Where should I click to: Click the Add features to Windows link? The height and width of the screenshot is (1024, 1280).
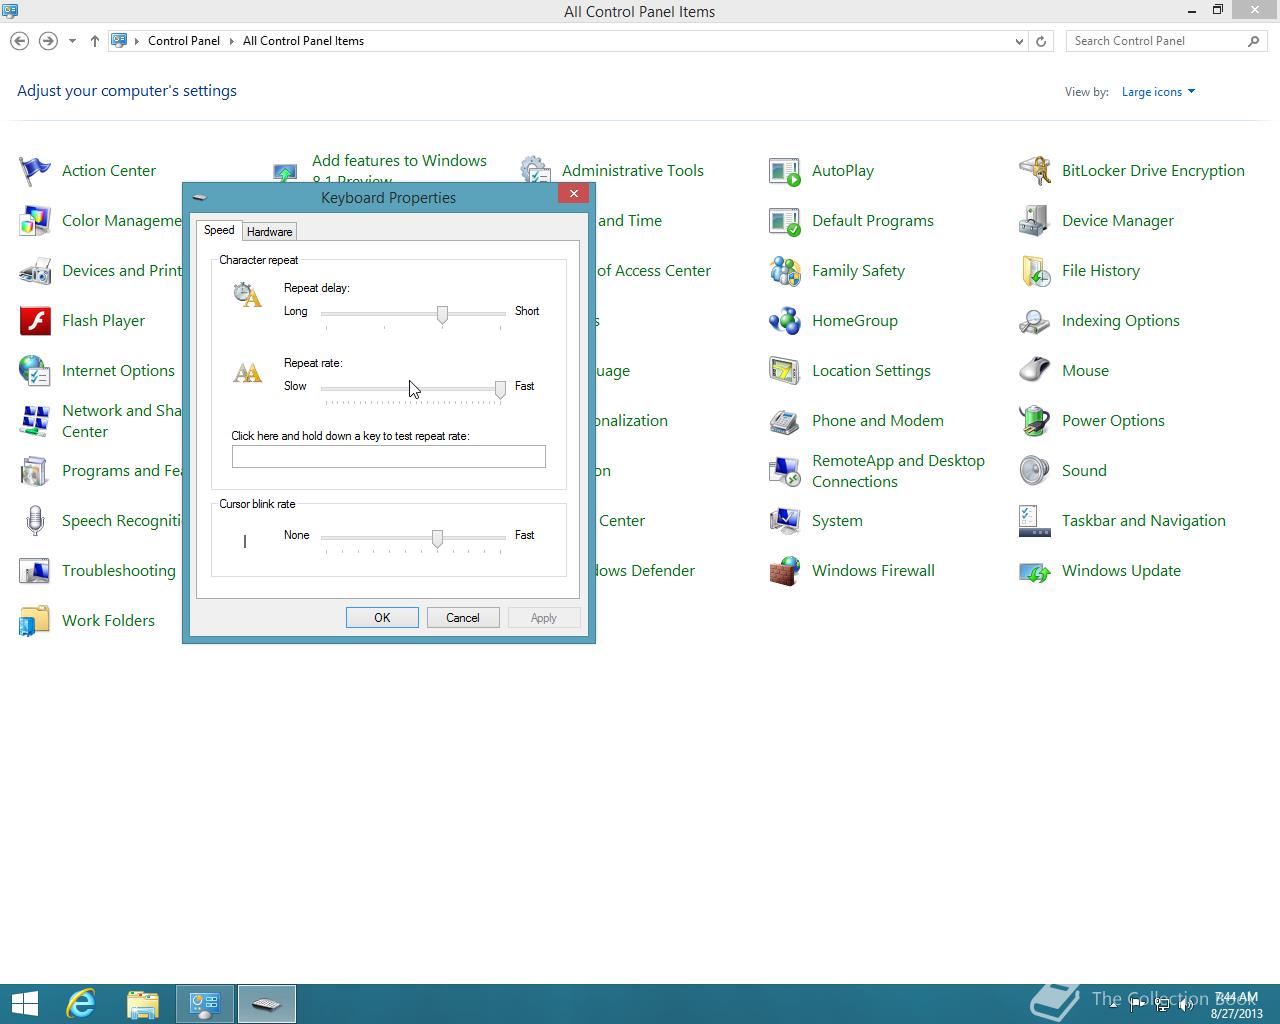399,161
